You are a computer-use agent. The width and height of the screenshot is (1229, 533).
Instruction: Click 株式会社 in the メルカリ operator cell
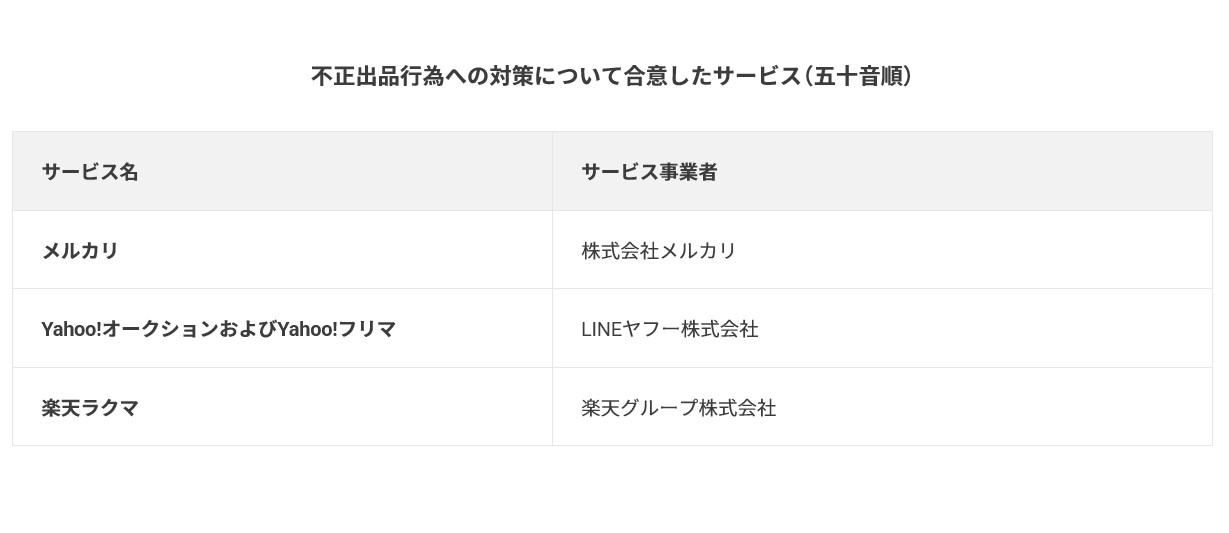tap(620, 251)
